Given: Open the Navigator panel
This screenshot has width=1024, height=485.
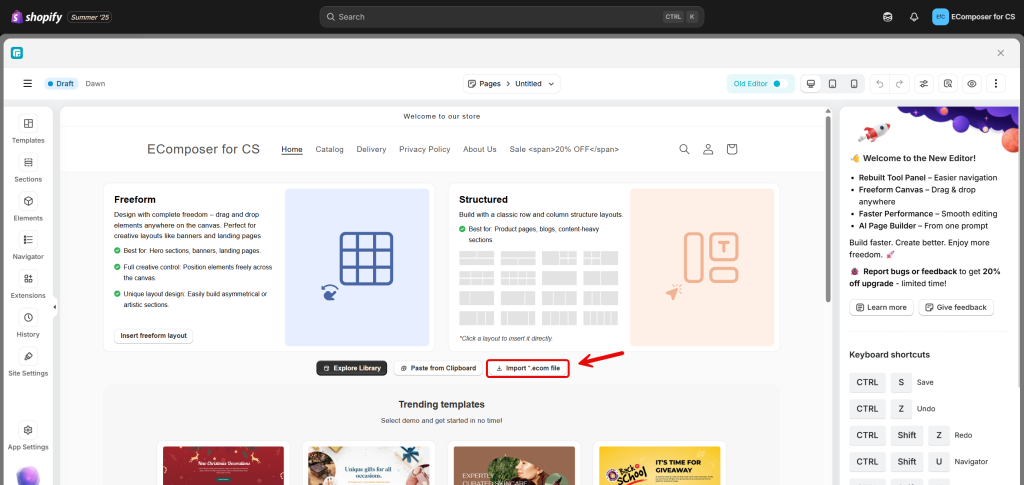Looking at the screenshot, I should coord(28,246).
